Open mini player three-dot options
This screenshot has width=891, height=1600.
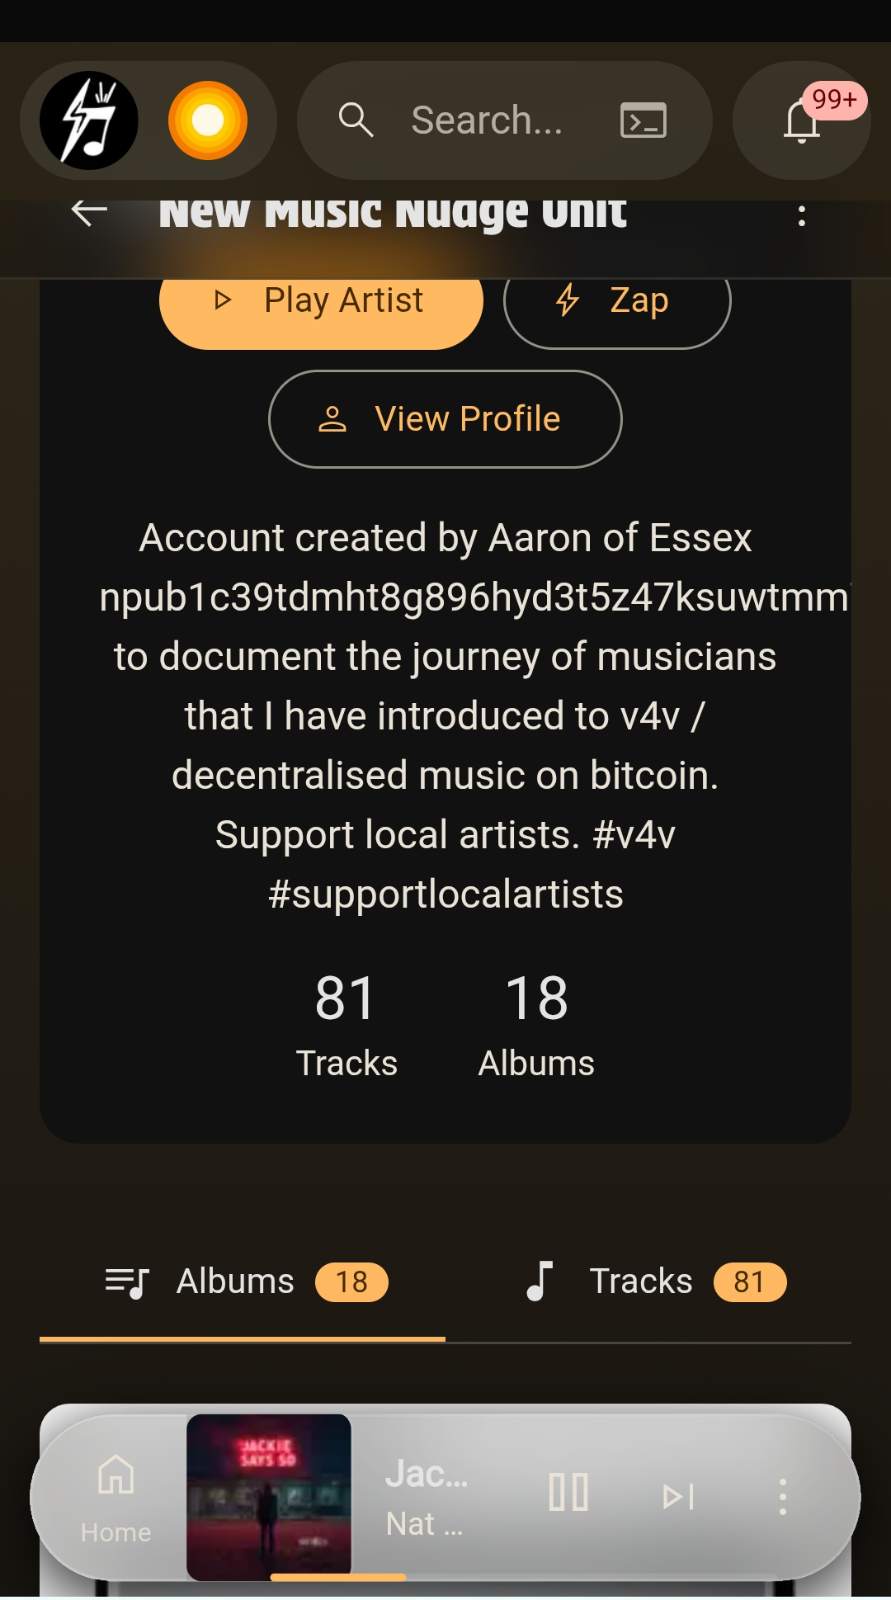click(782, 1496)
